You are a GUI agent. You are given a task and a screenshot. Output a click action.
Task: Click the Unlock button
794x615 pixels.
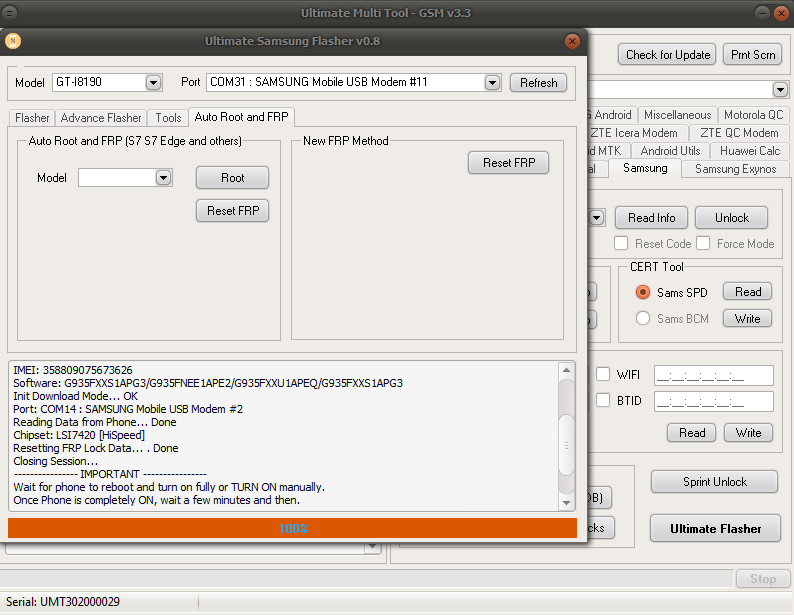[x=731, y=218]
